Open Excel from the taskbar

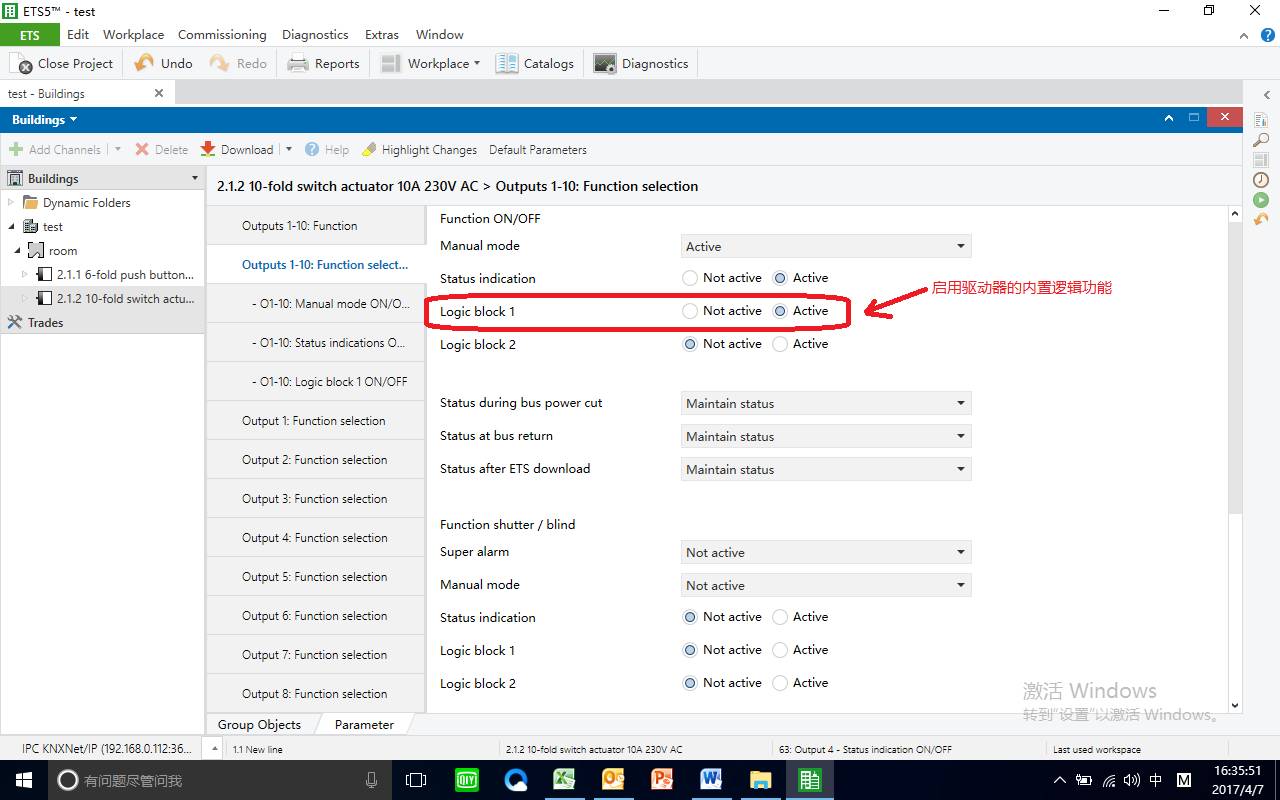pos(564,780)
